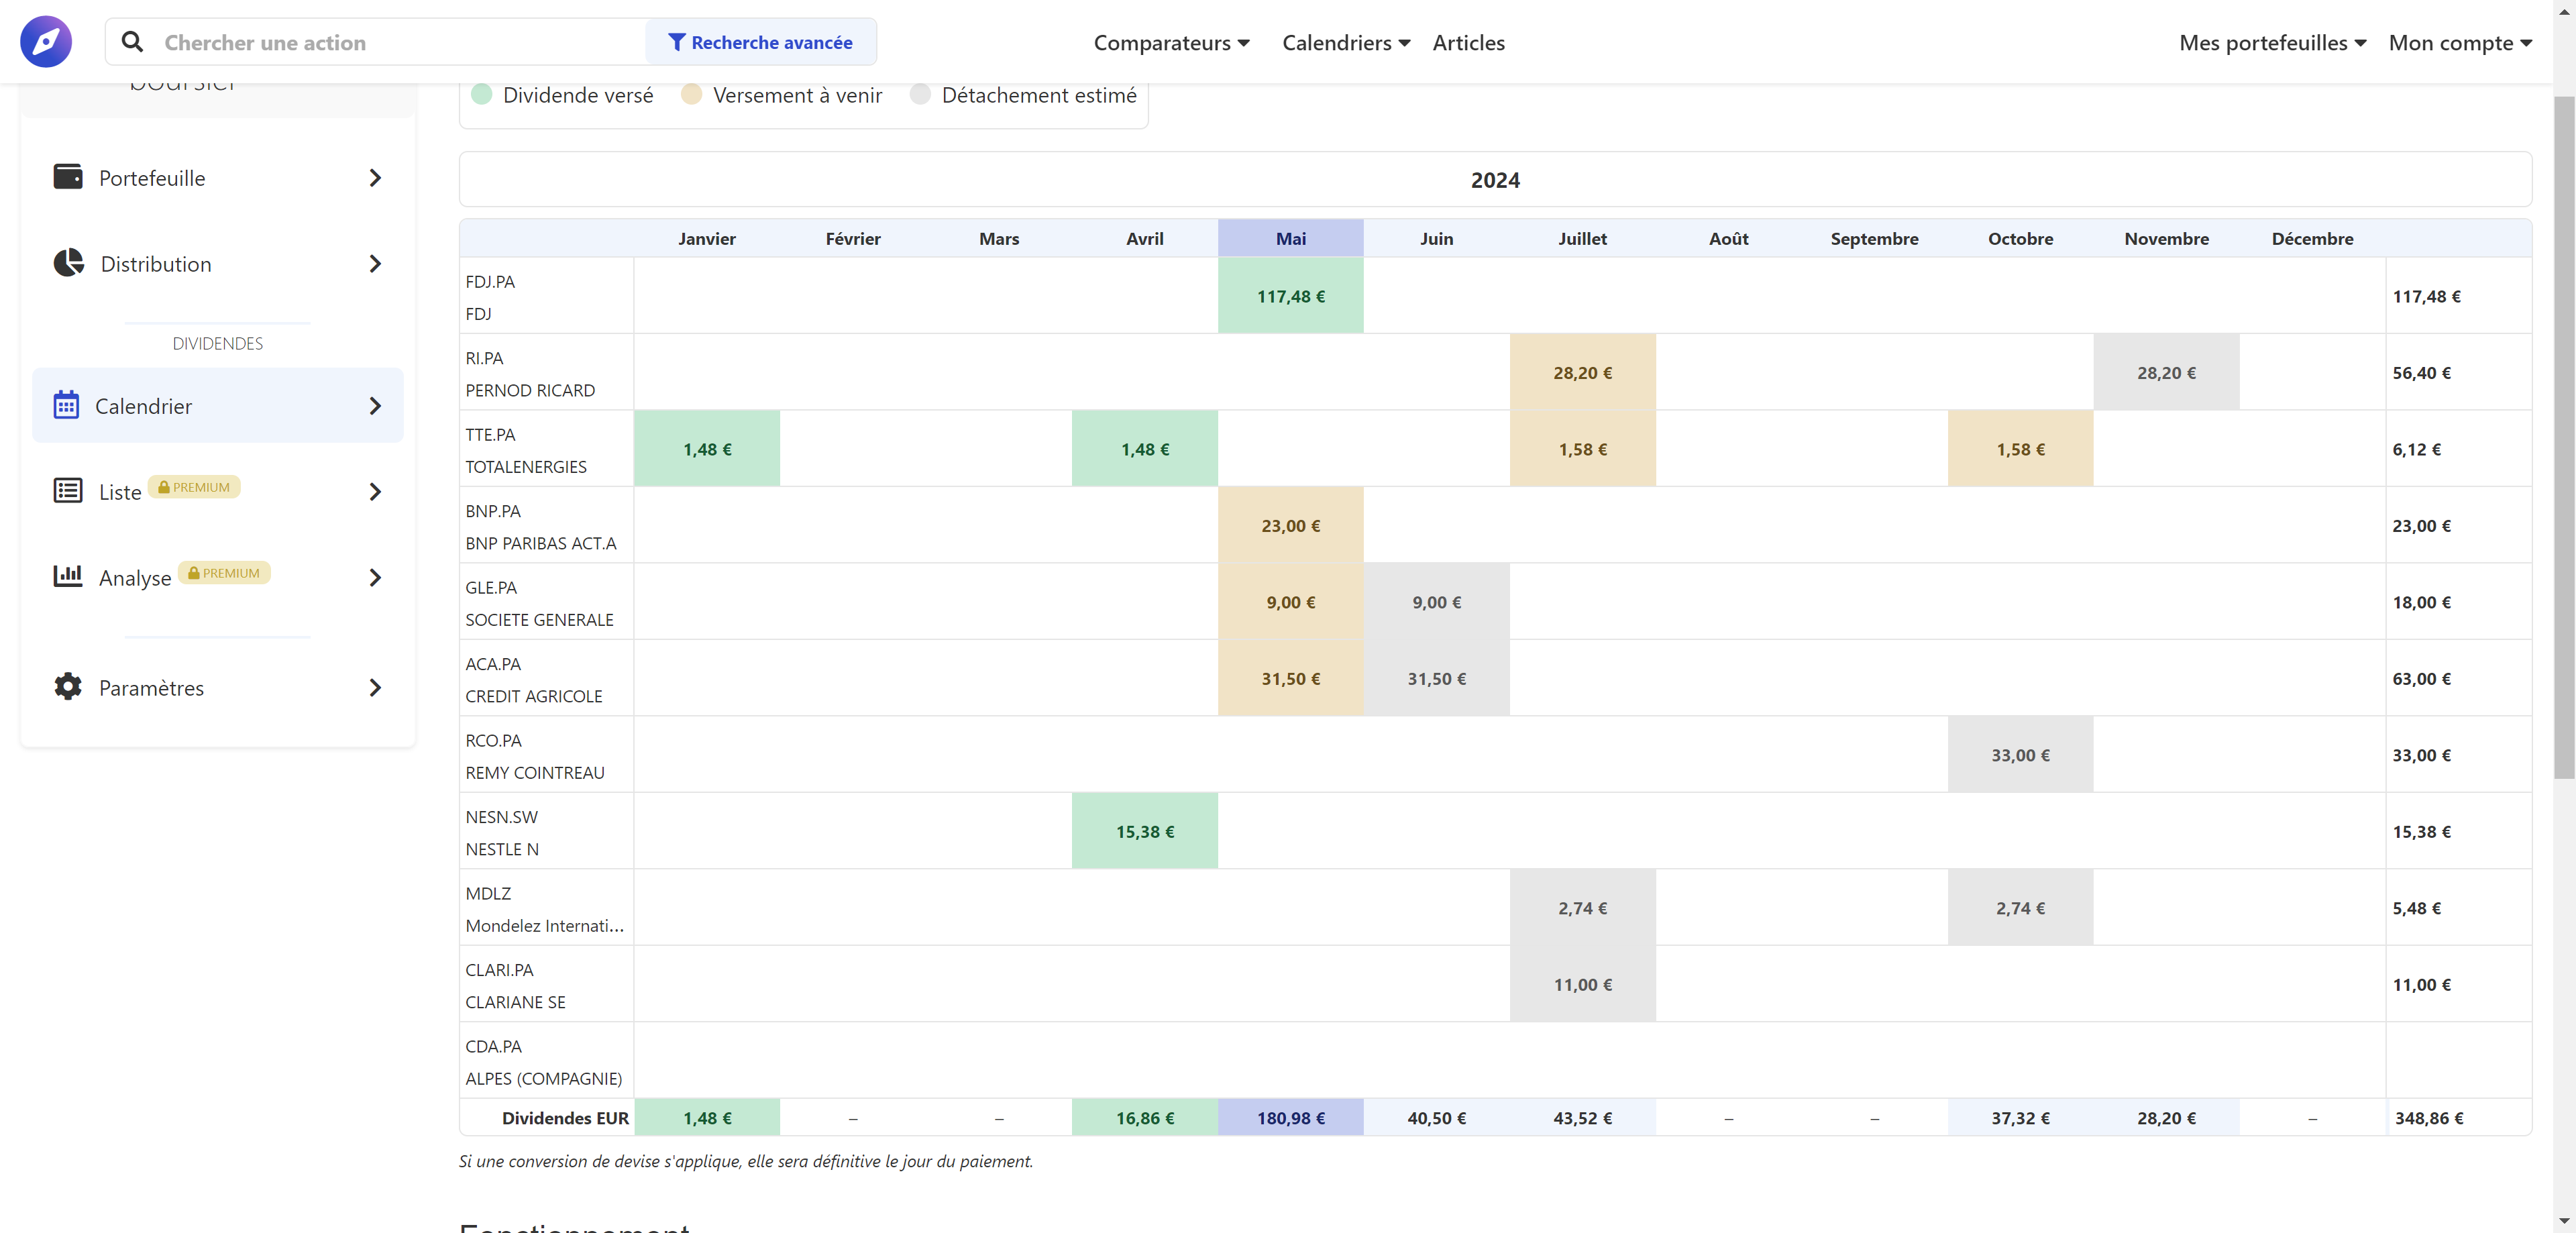2576x1233 pixels.
Task: Toggle the Versement à venir legend dot
Action: click(691, 95)
